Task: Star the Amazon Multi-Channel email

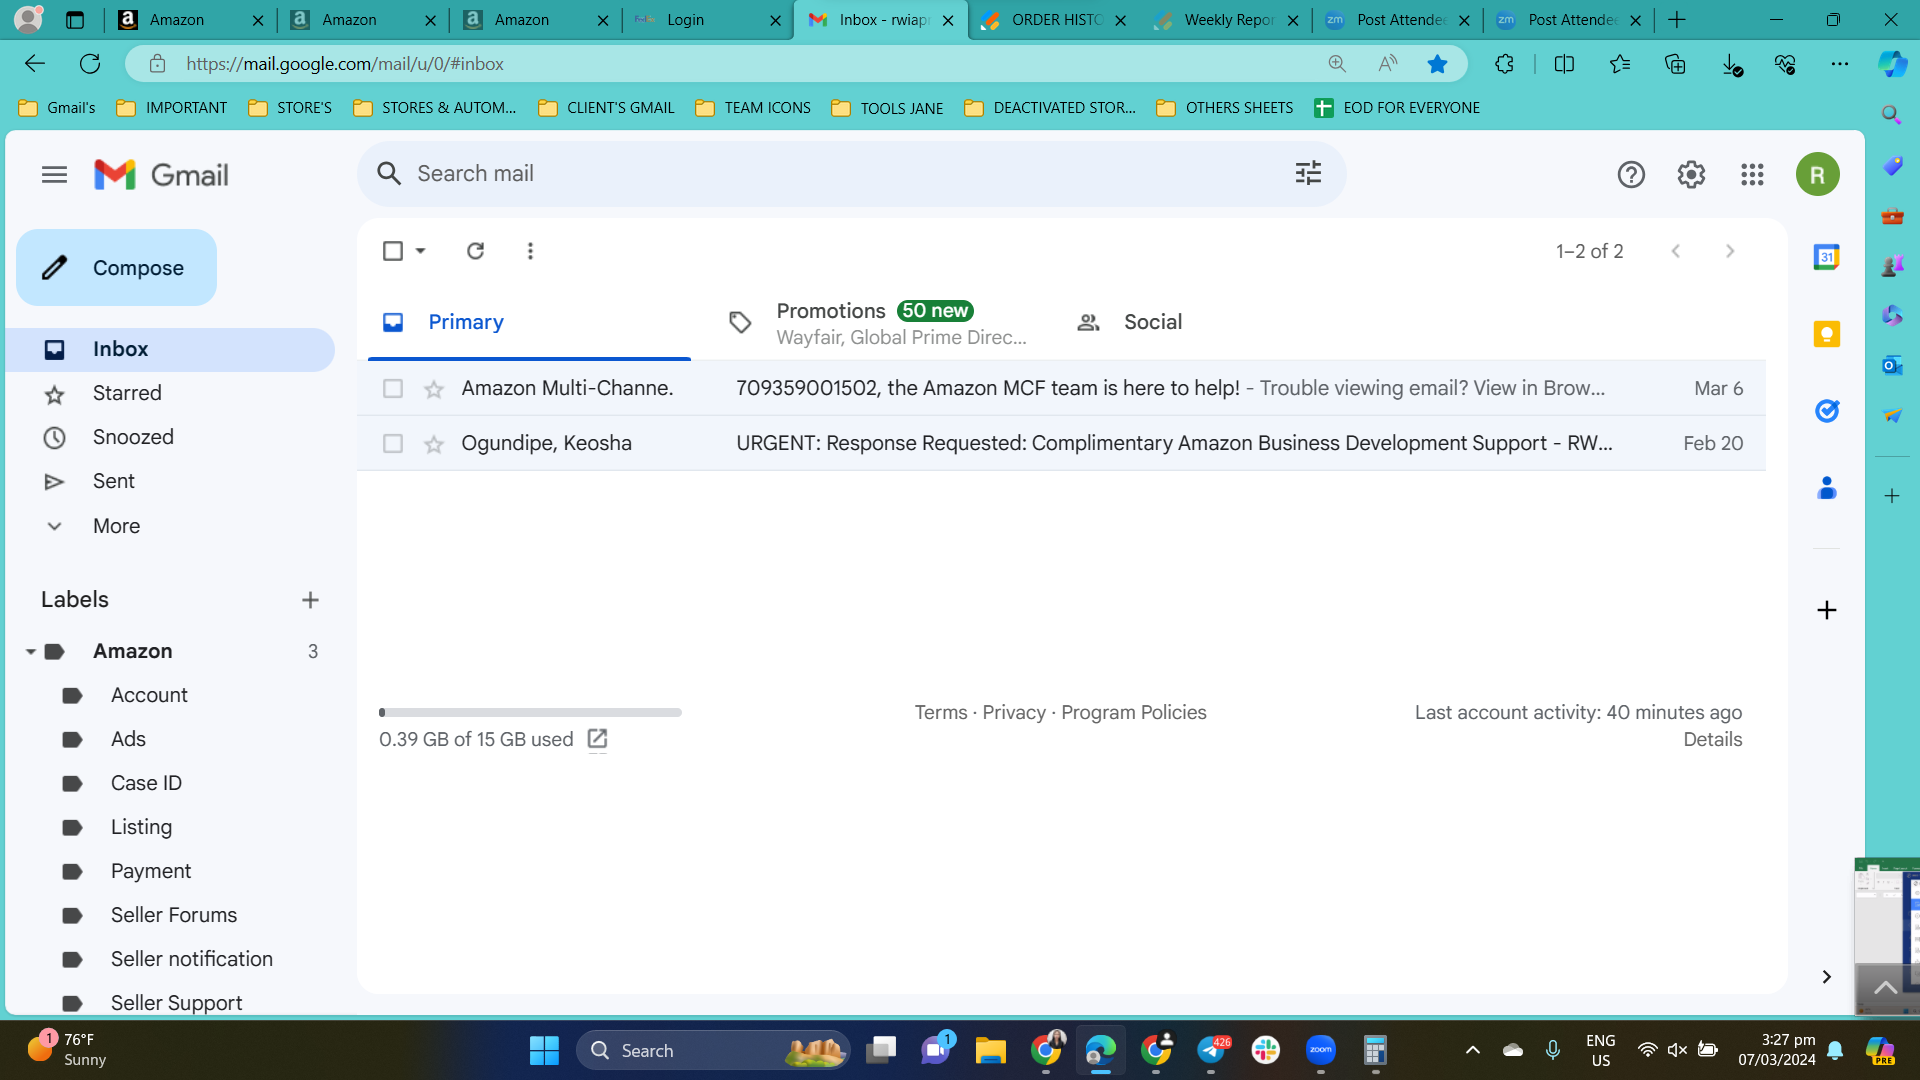Action: [x=433, y=388]
